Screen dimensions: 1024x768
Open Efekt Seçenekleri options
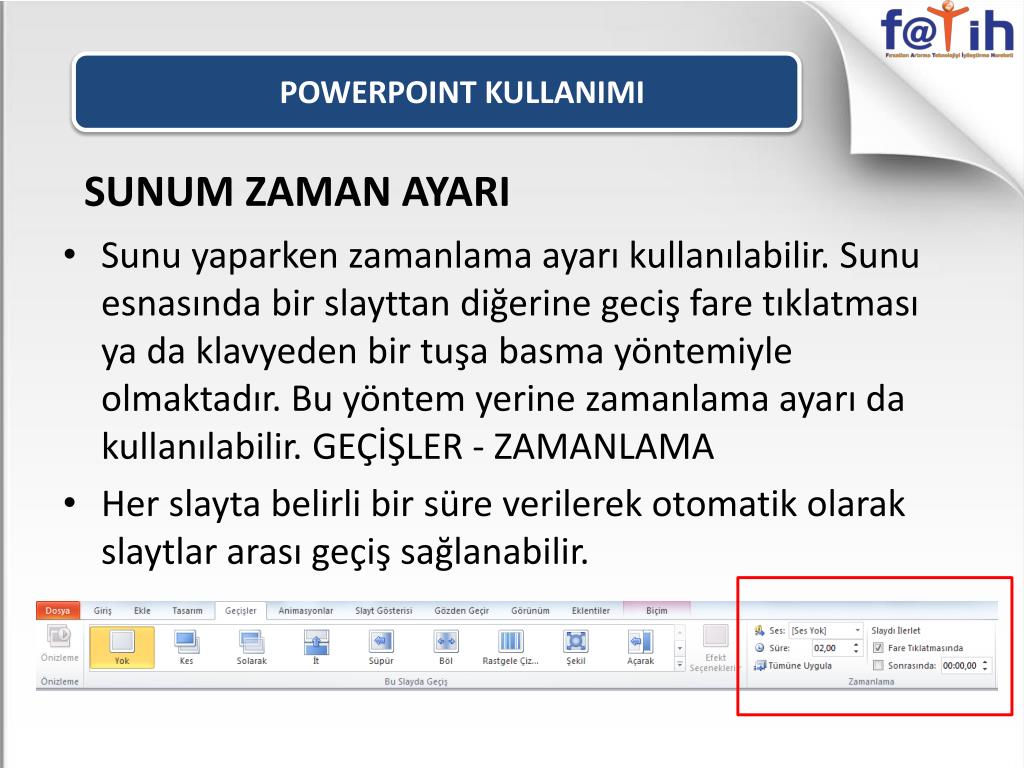(714, 648)
